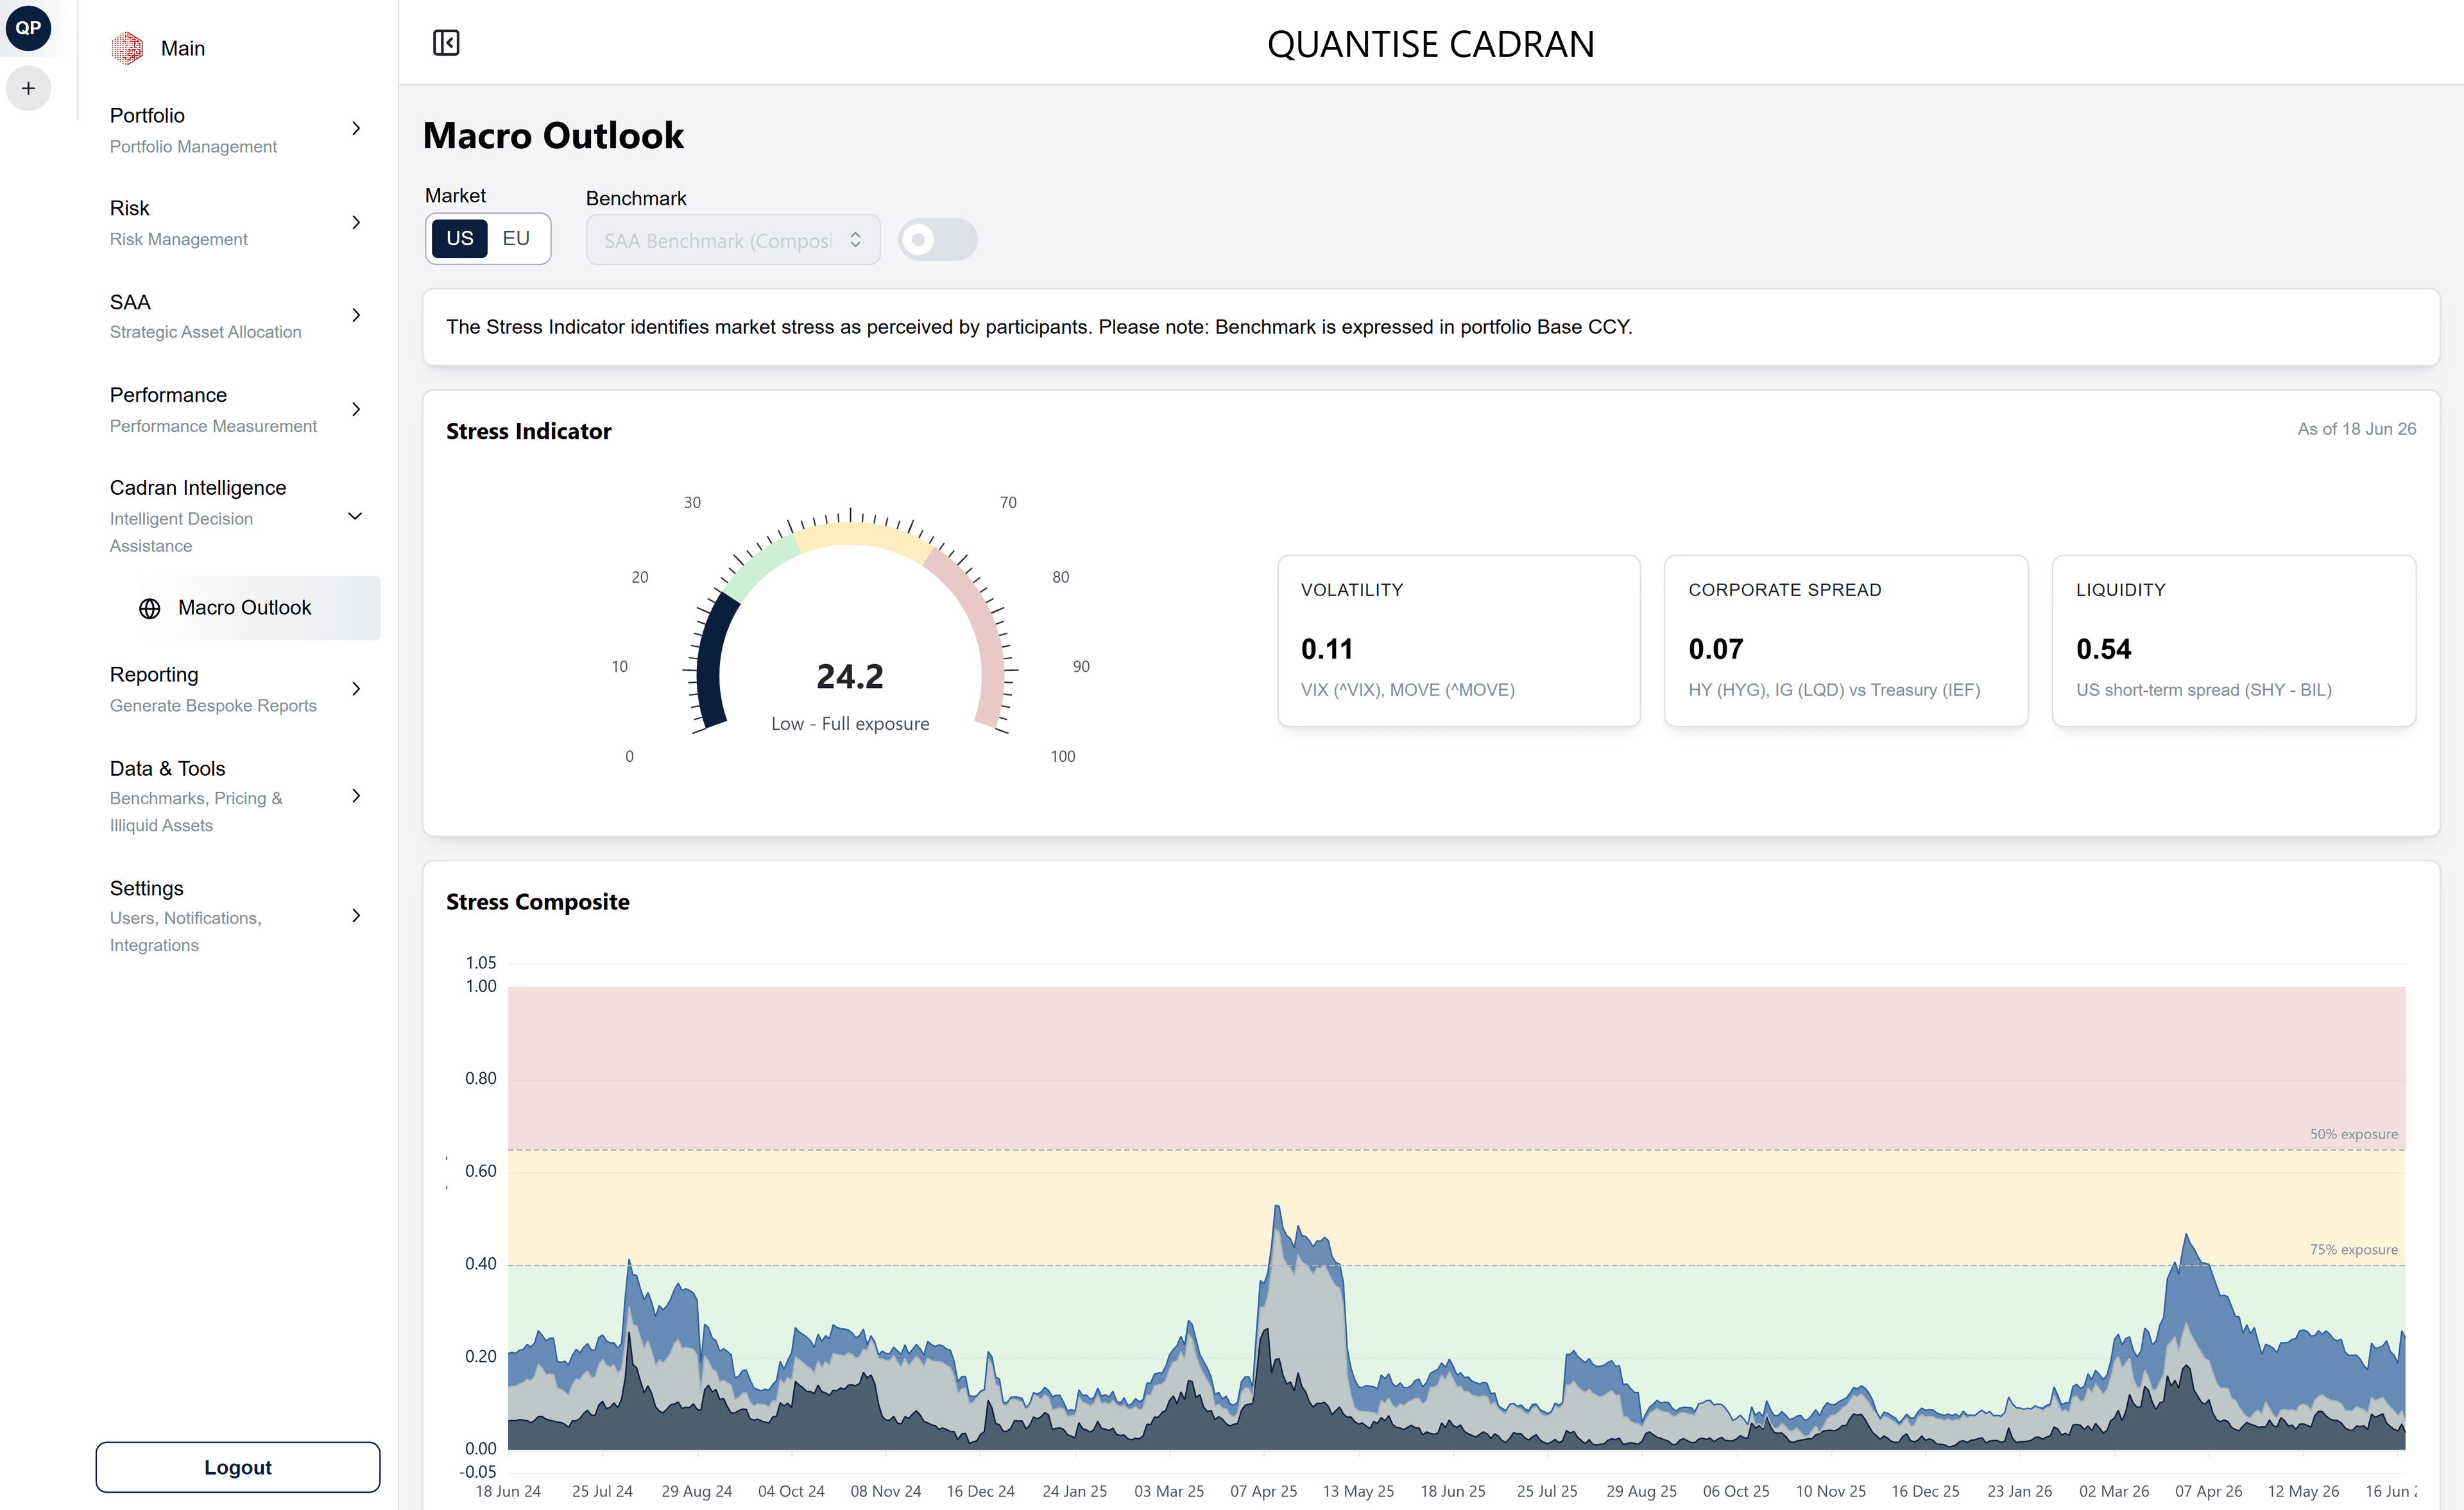This screenshot has height=1510, width=2464.
Task: Click the 1.00 y-axis label
Action: click(x=481, y=986)
